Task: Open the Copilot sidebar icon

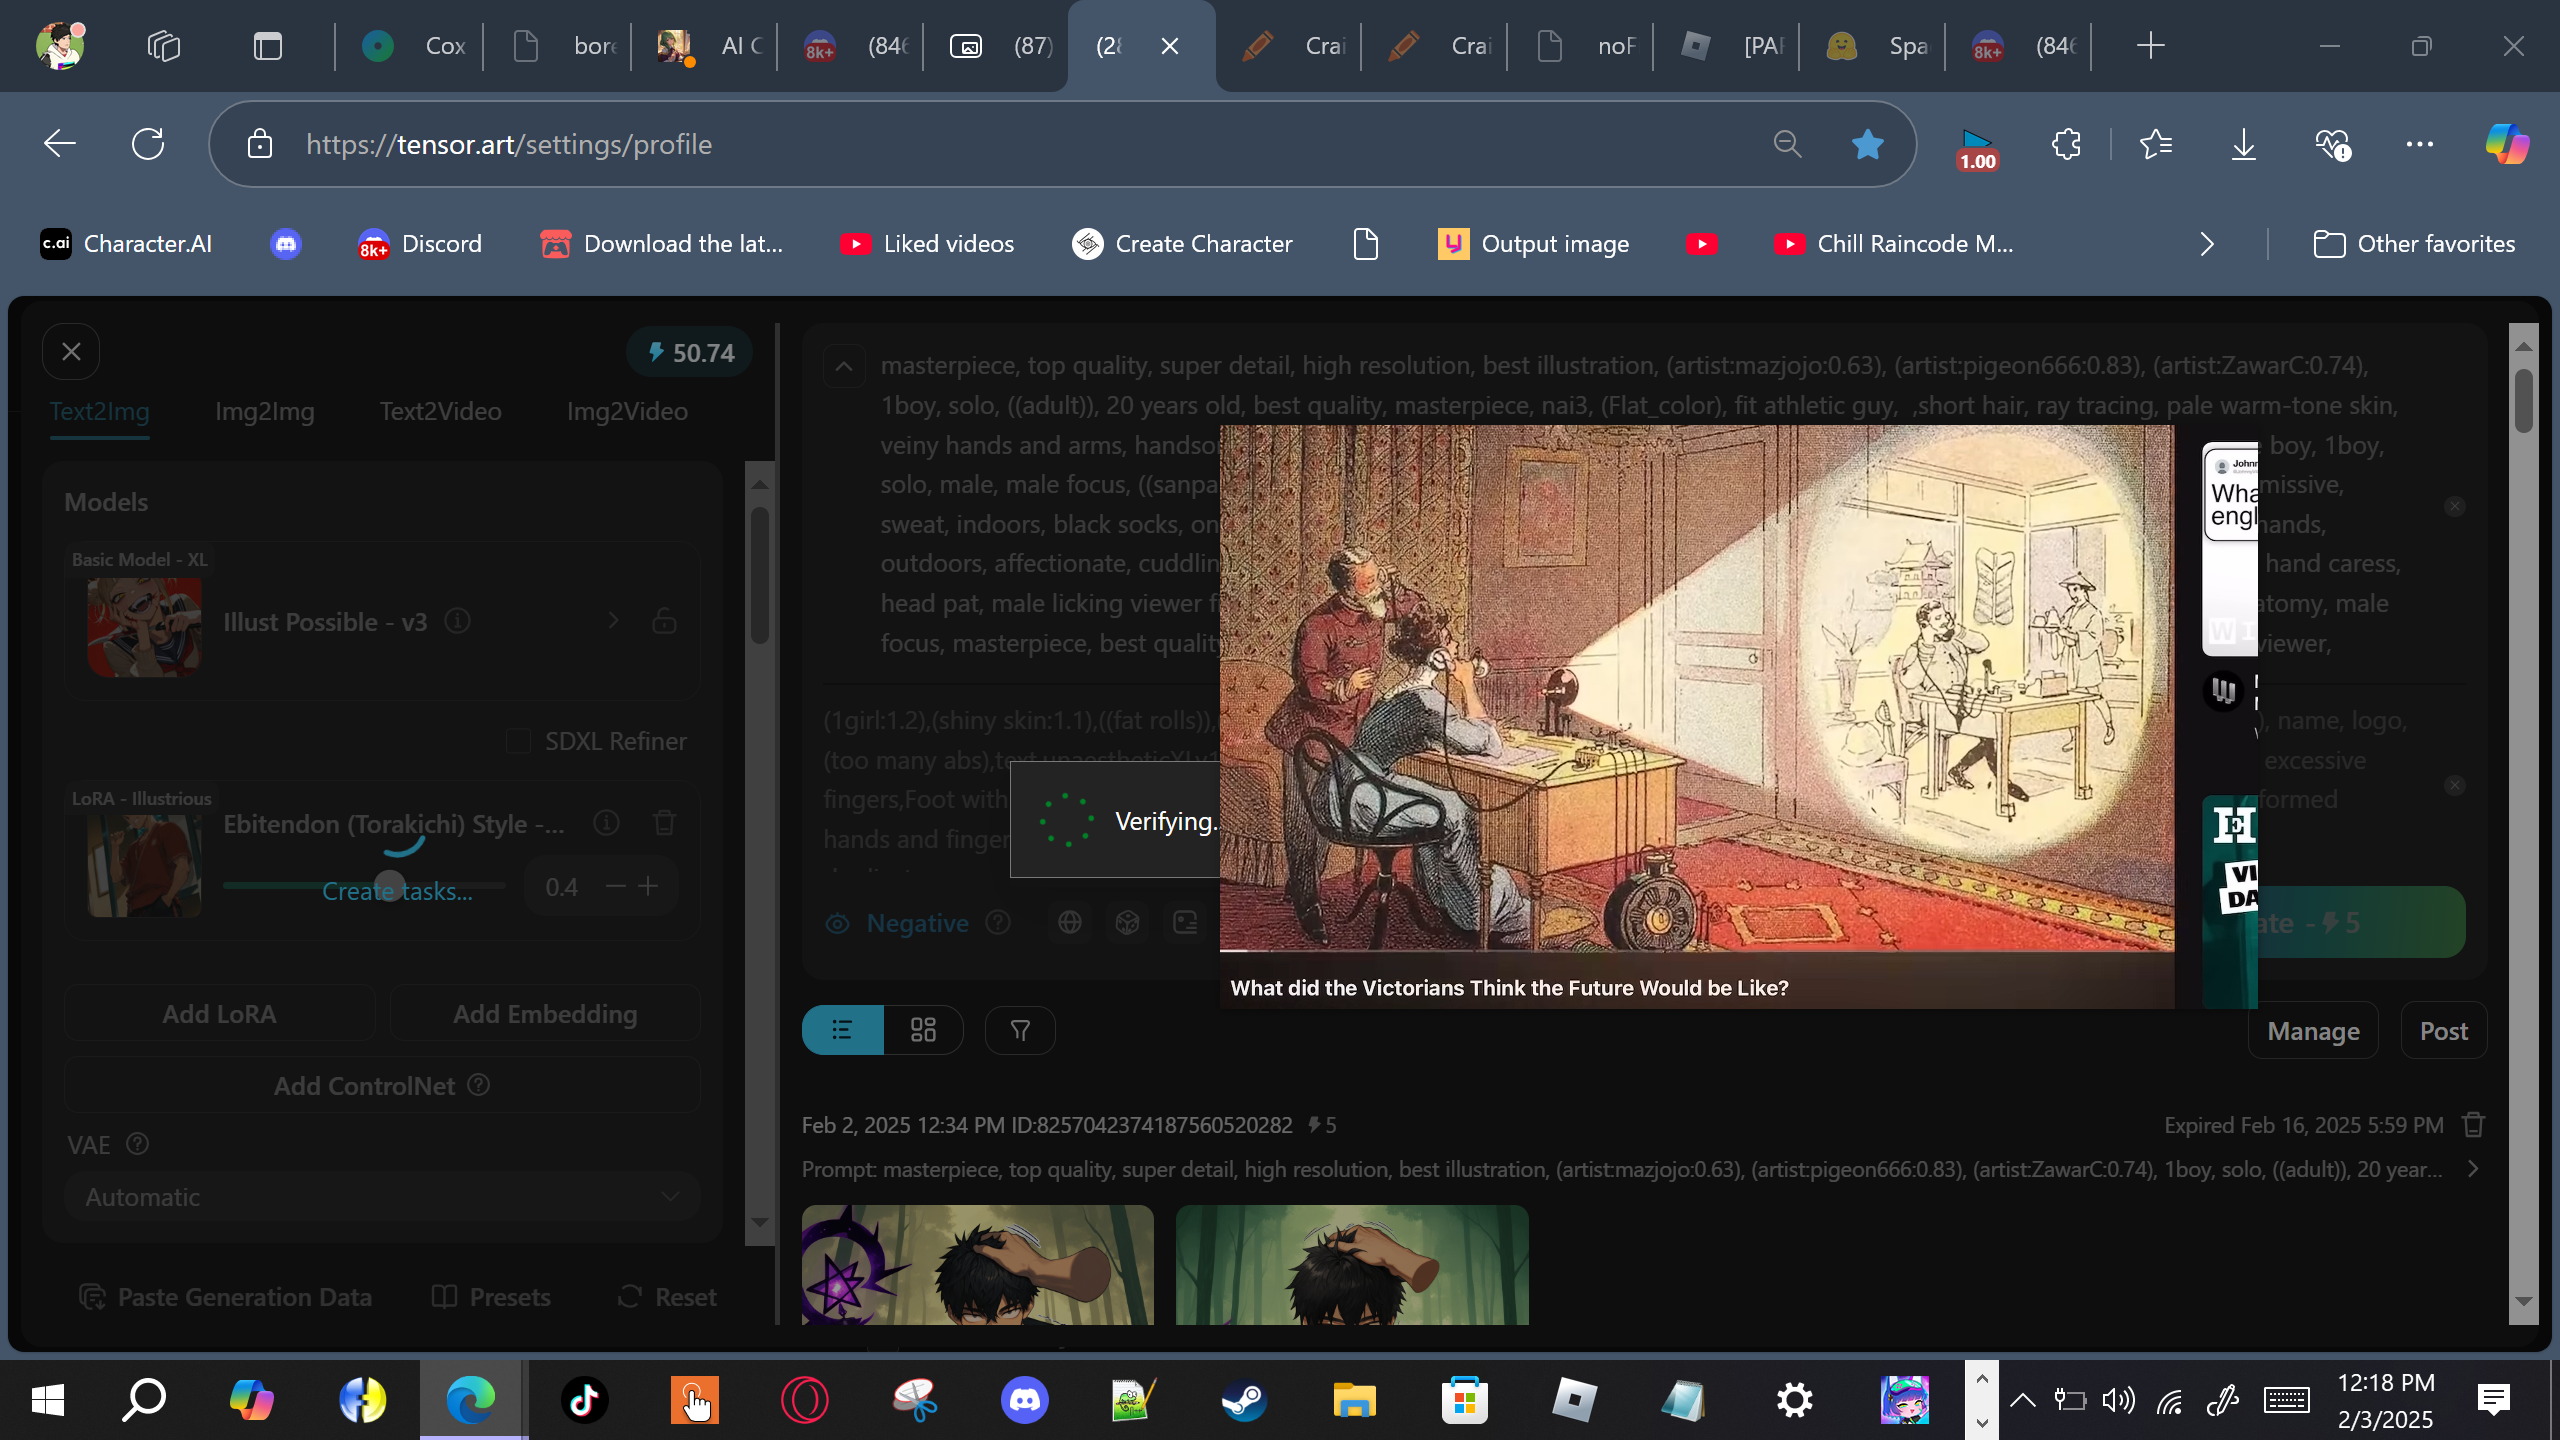Action: coord(2507,144)
